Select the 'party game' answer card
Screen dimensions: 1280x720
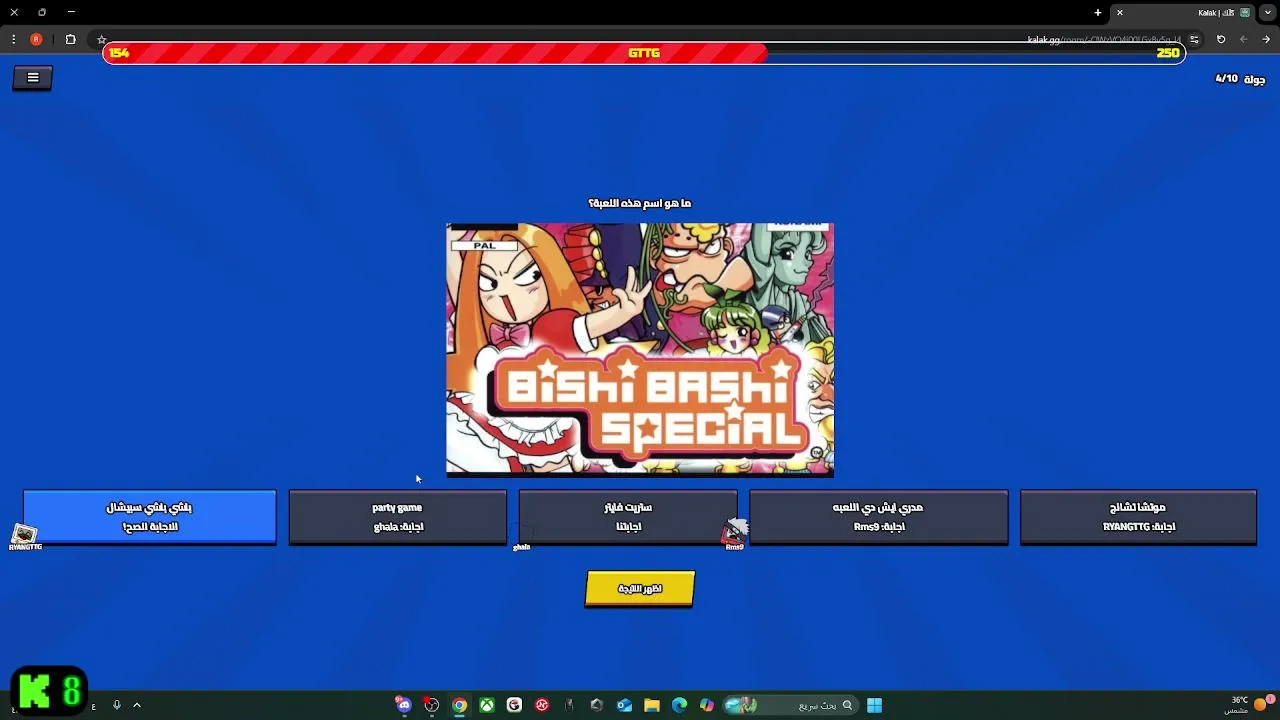tap(398, 517)
